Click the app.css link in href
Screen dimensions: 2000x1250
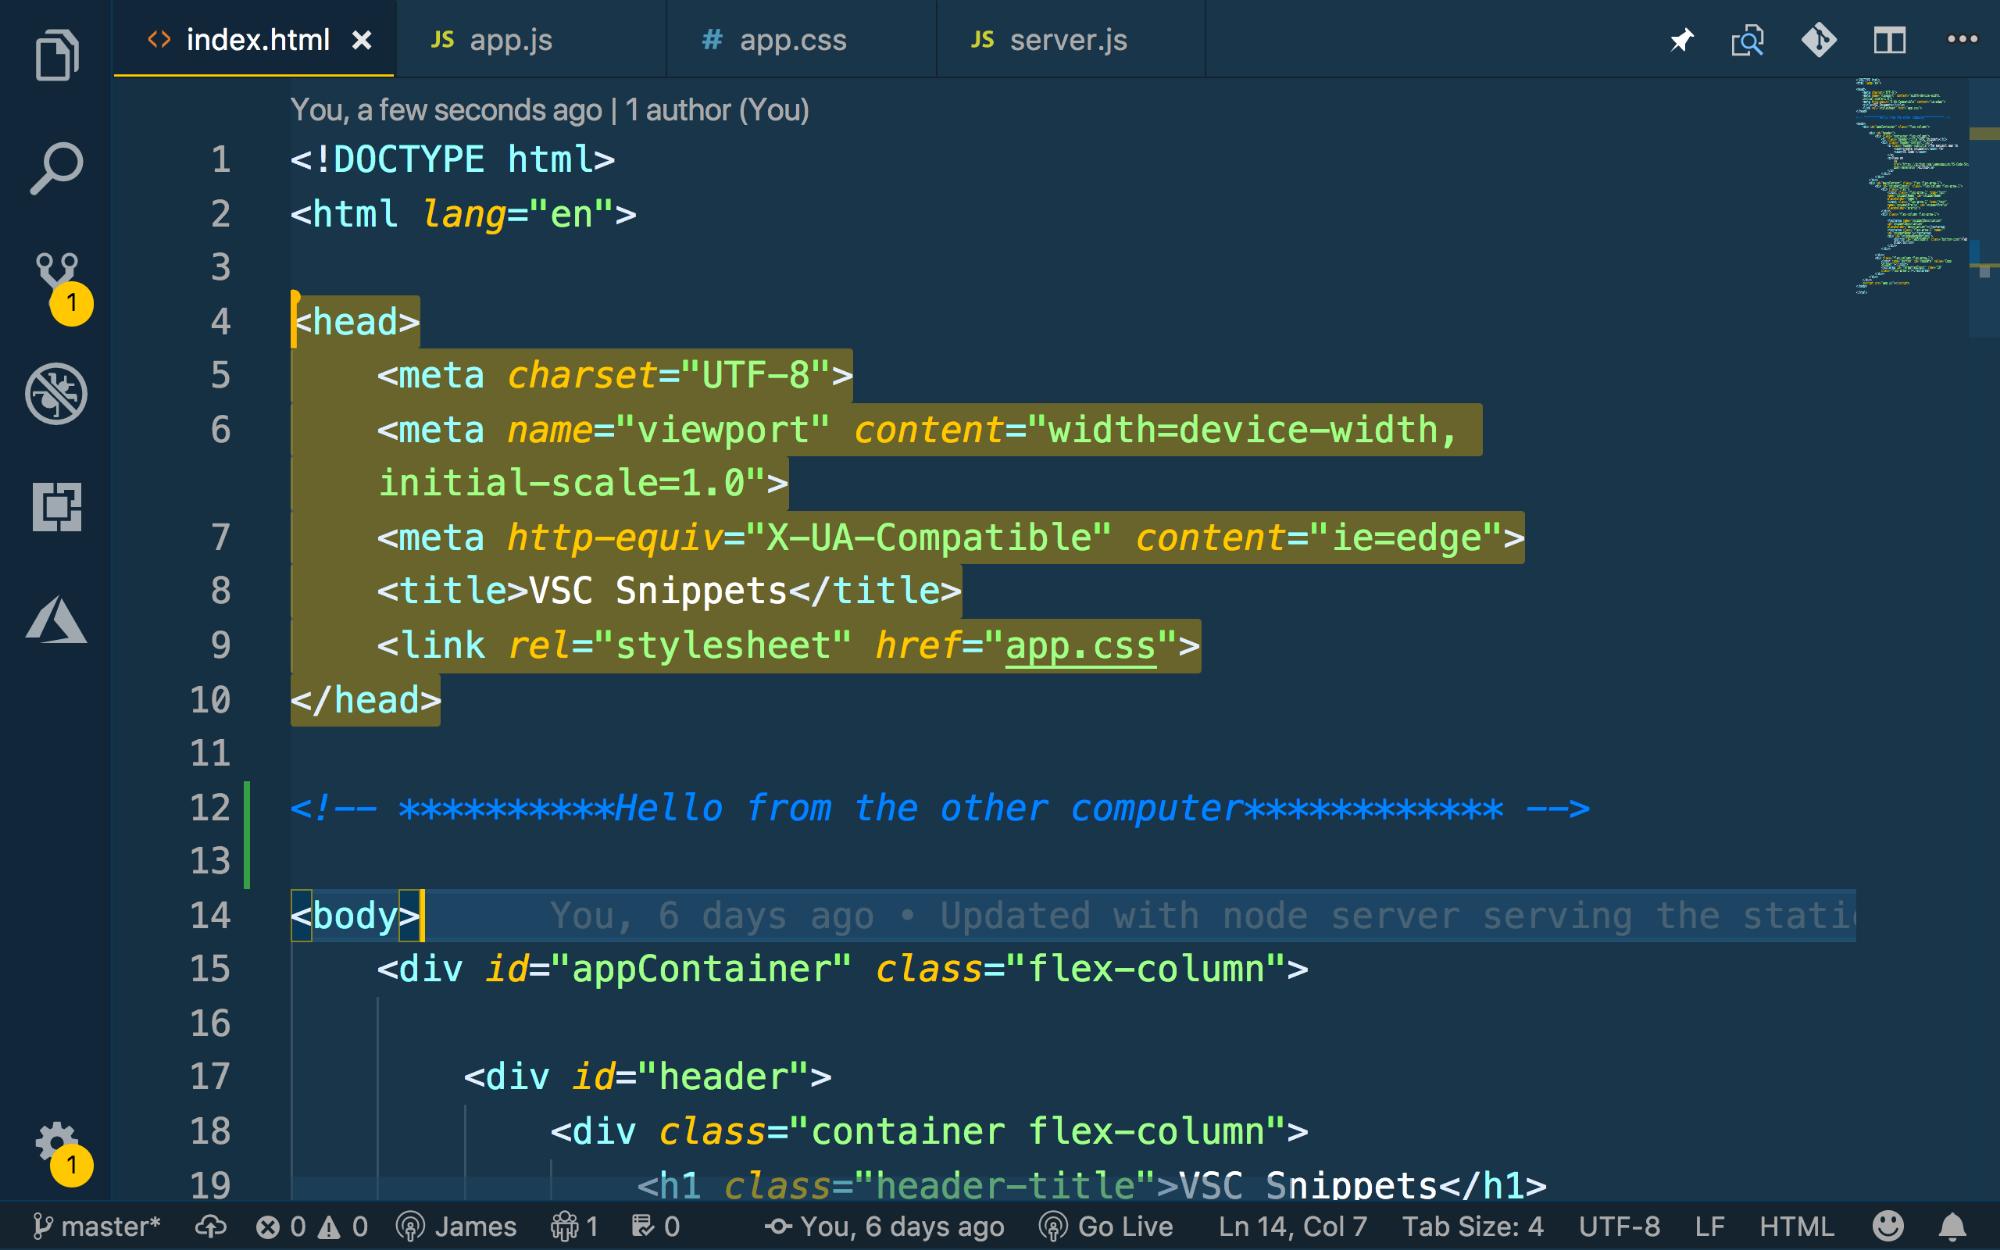click(x=1080, y=646)
